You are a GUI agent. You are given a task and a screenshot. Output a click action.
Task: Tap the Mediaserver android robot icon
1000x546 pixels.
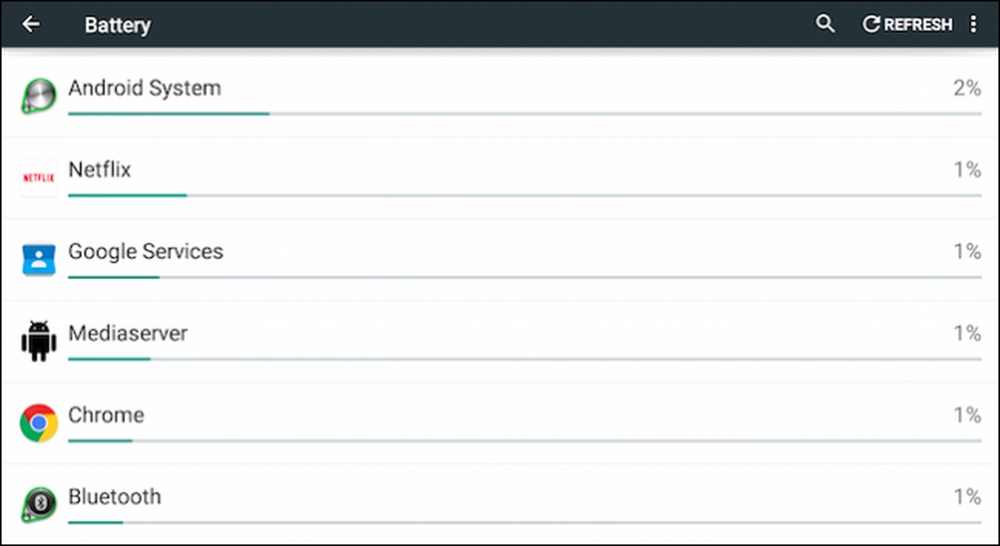pos(39,341)
